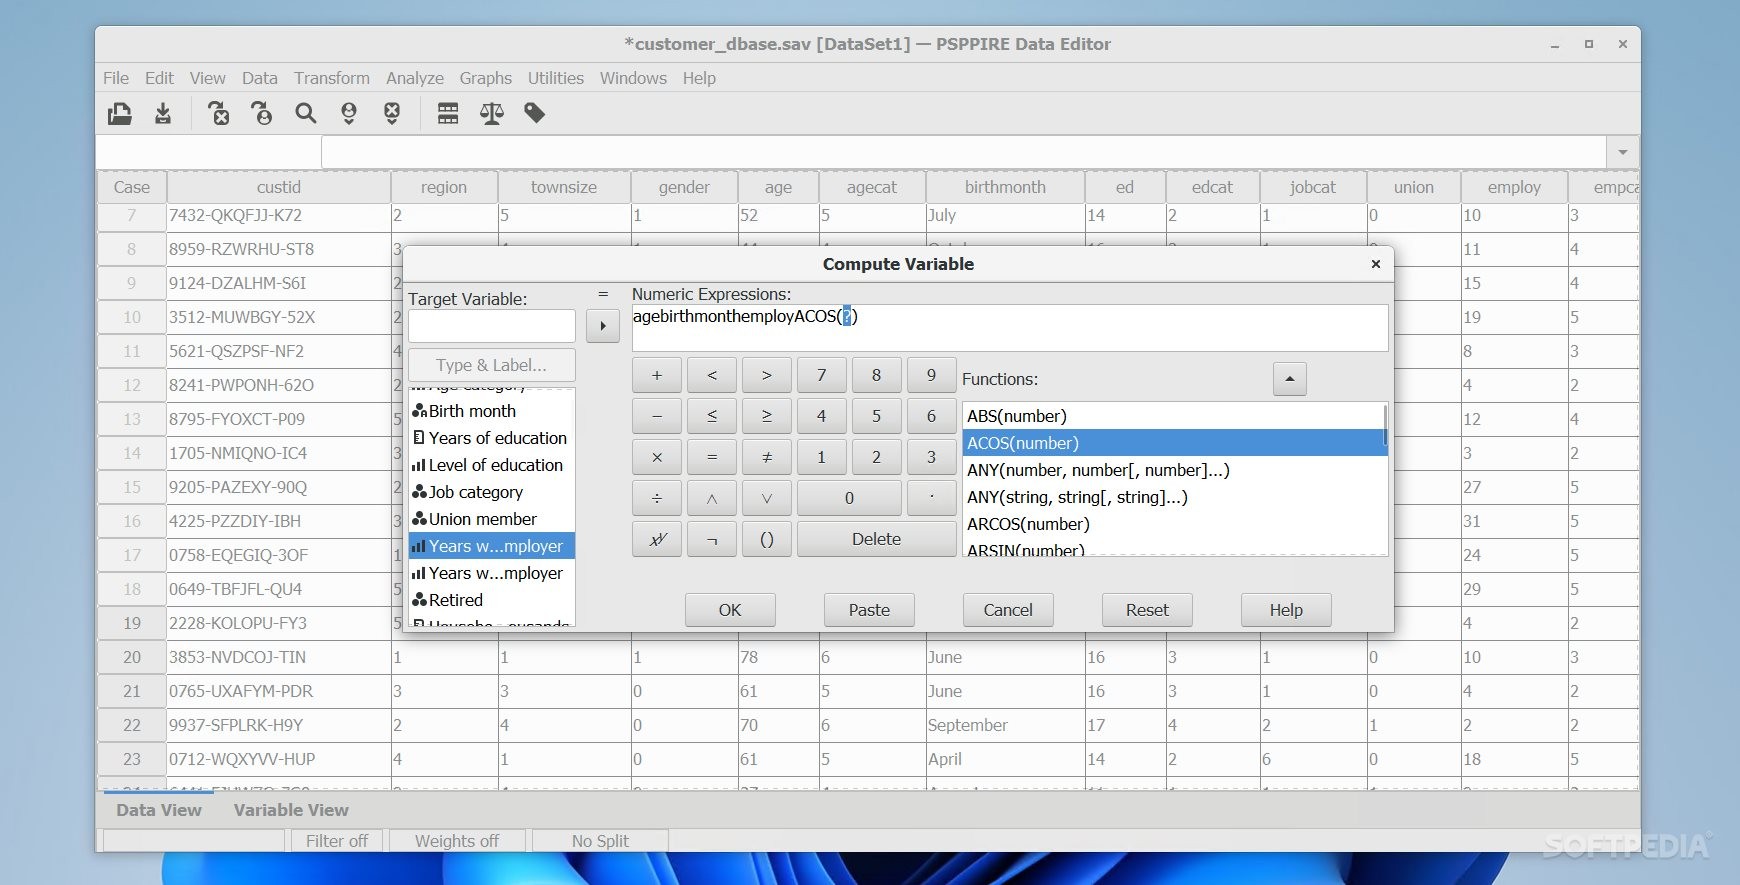This screenshot has height=885, width=1740.
Task: Click the parentheses () button
Action: 767,539
